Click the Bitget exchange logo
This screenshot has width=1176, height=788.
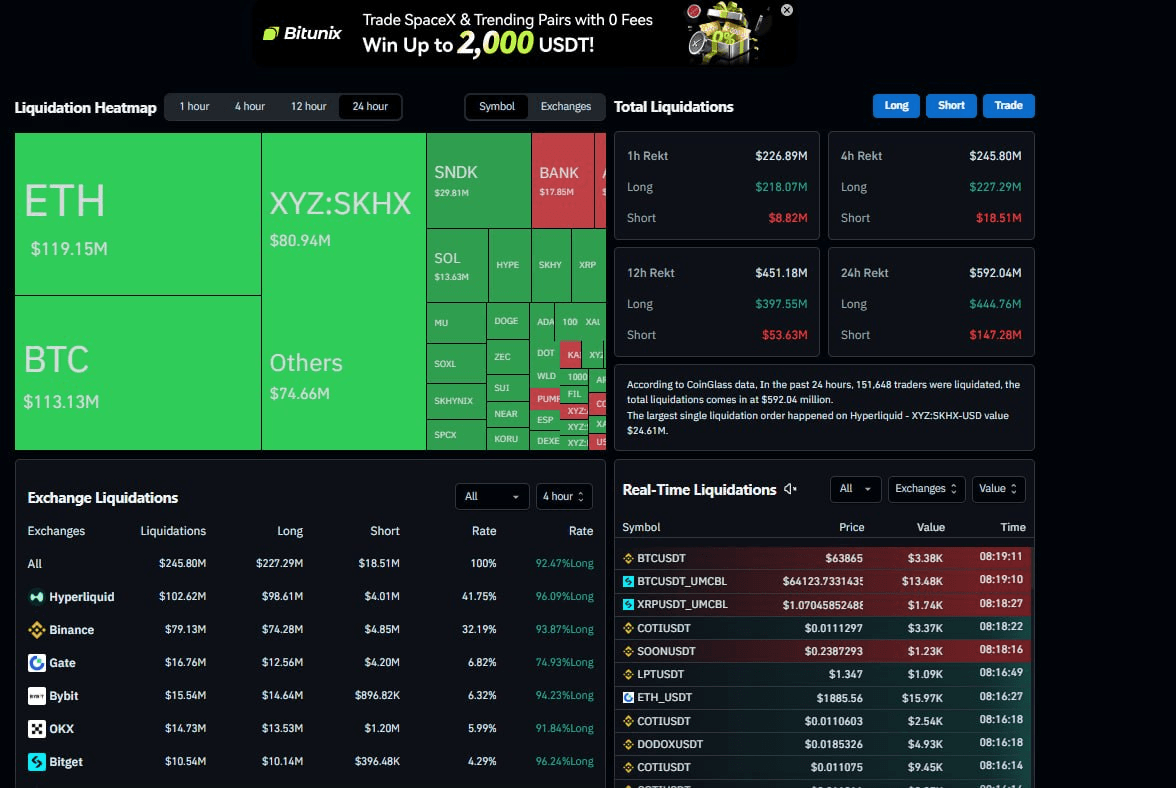(x=36, y=762)
